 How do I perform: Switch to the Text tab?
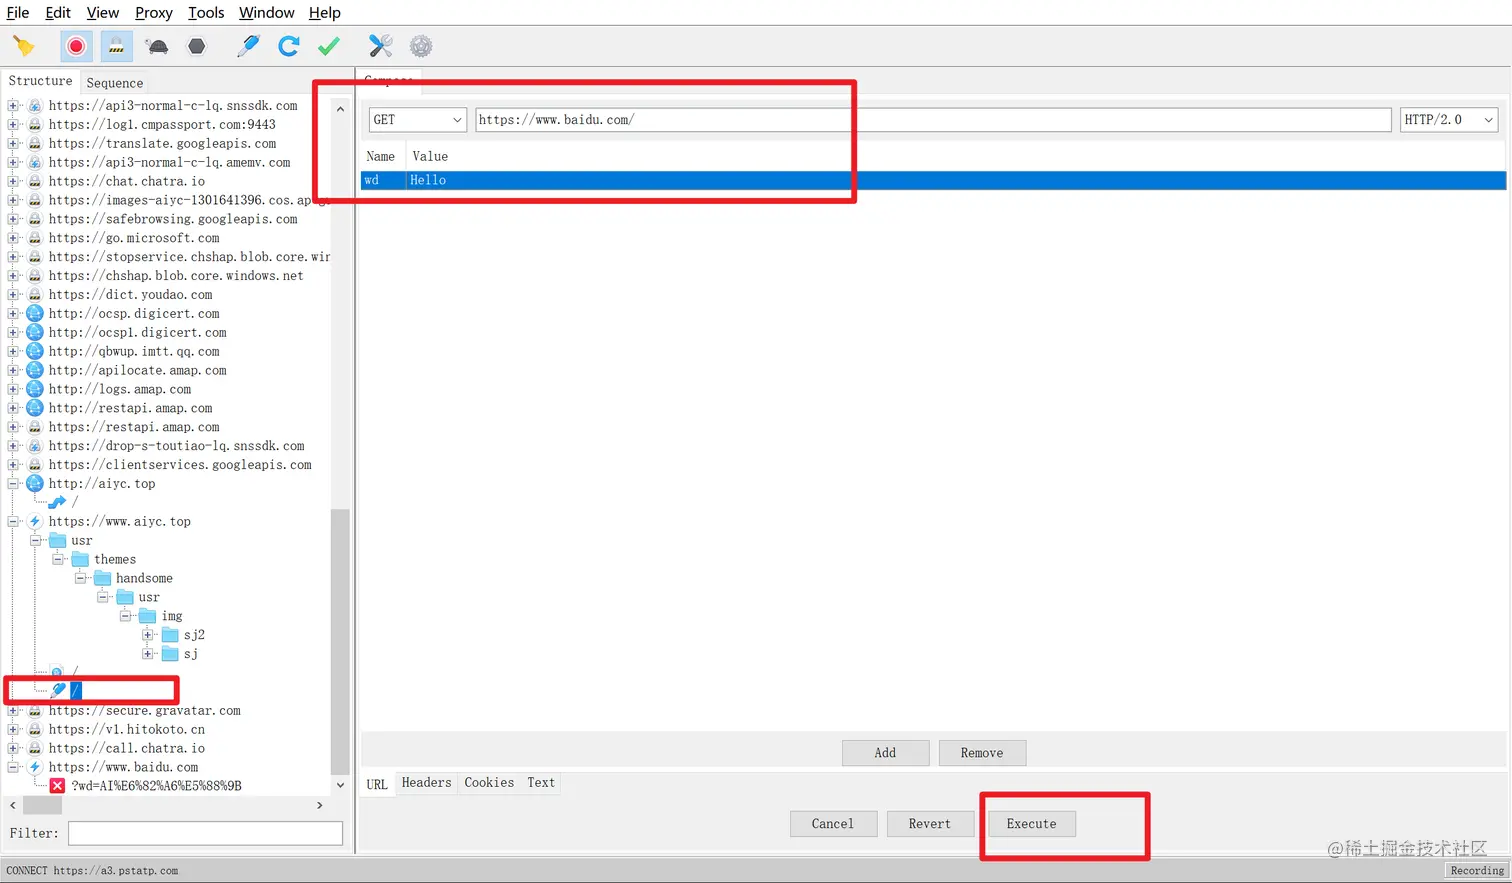pos(541,783)
